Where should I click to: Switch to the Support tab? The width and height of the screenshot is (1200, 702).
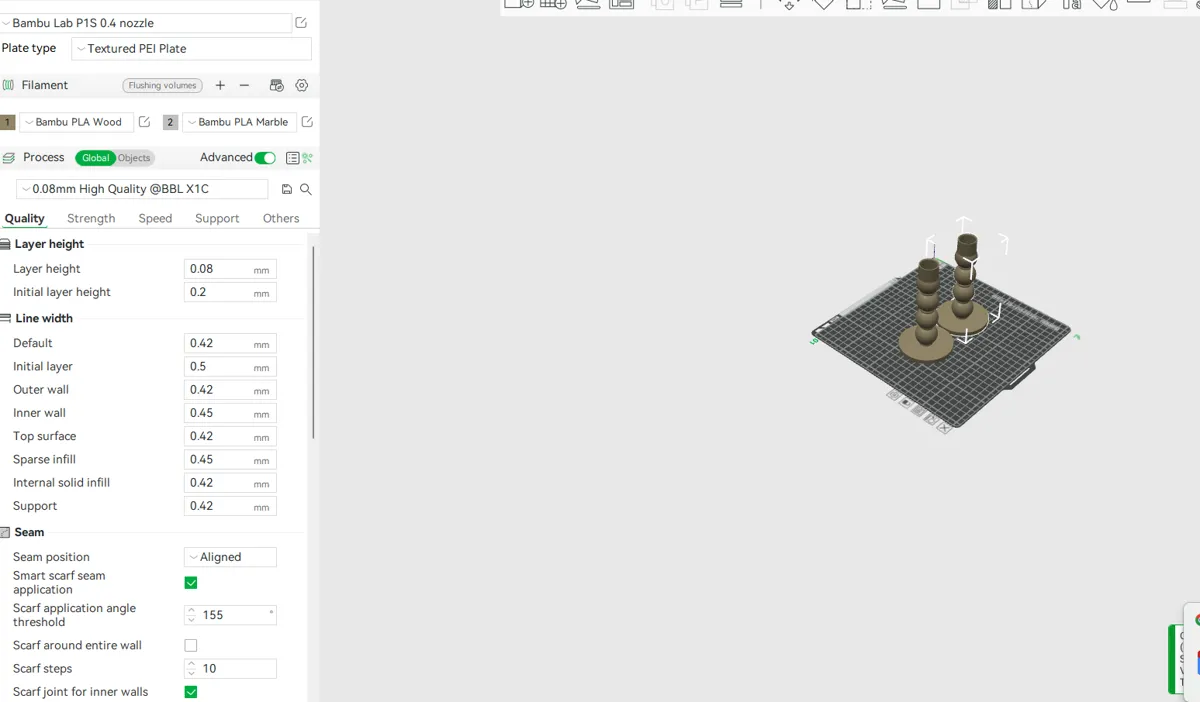217,218
